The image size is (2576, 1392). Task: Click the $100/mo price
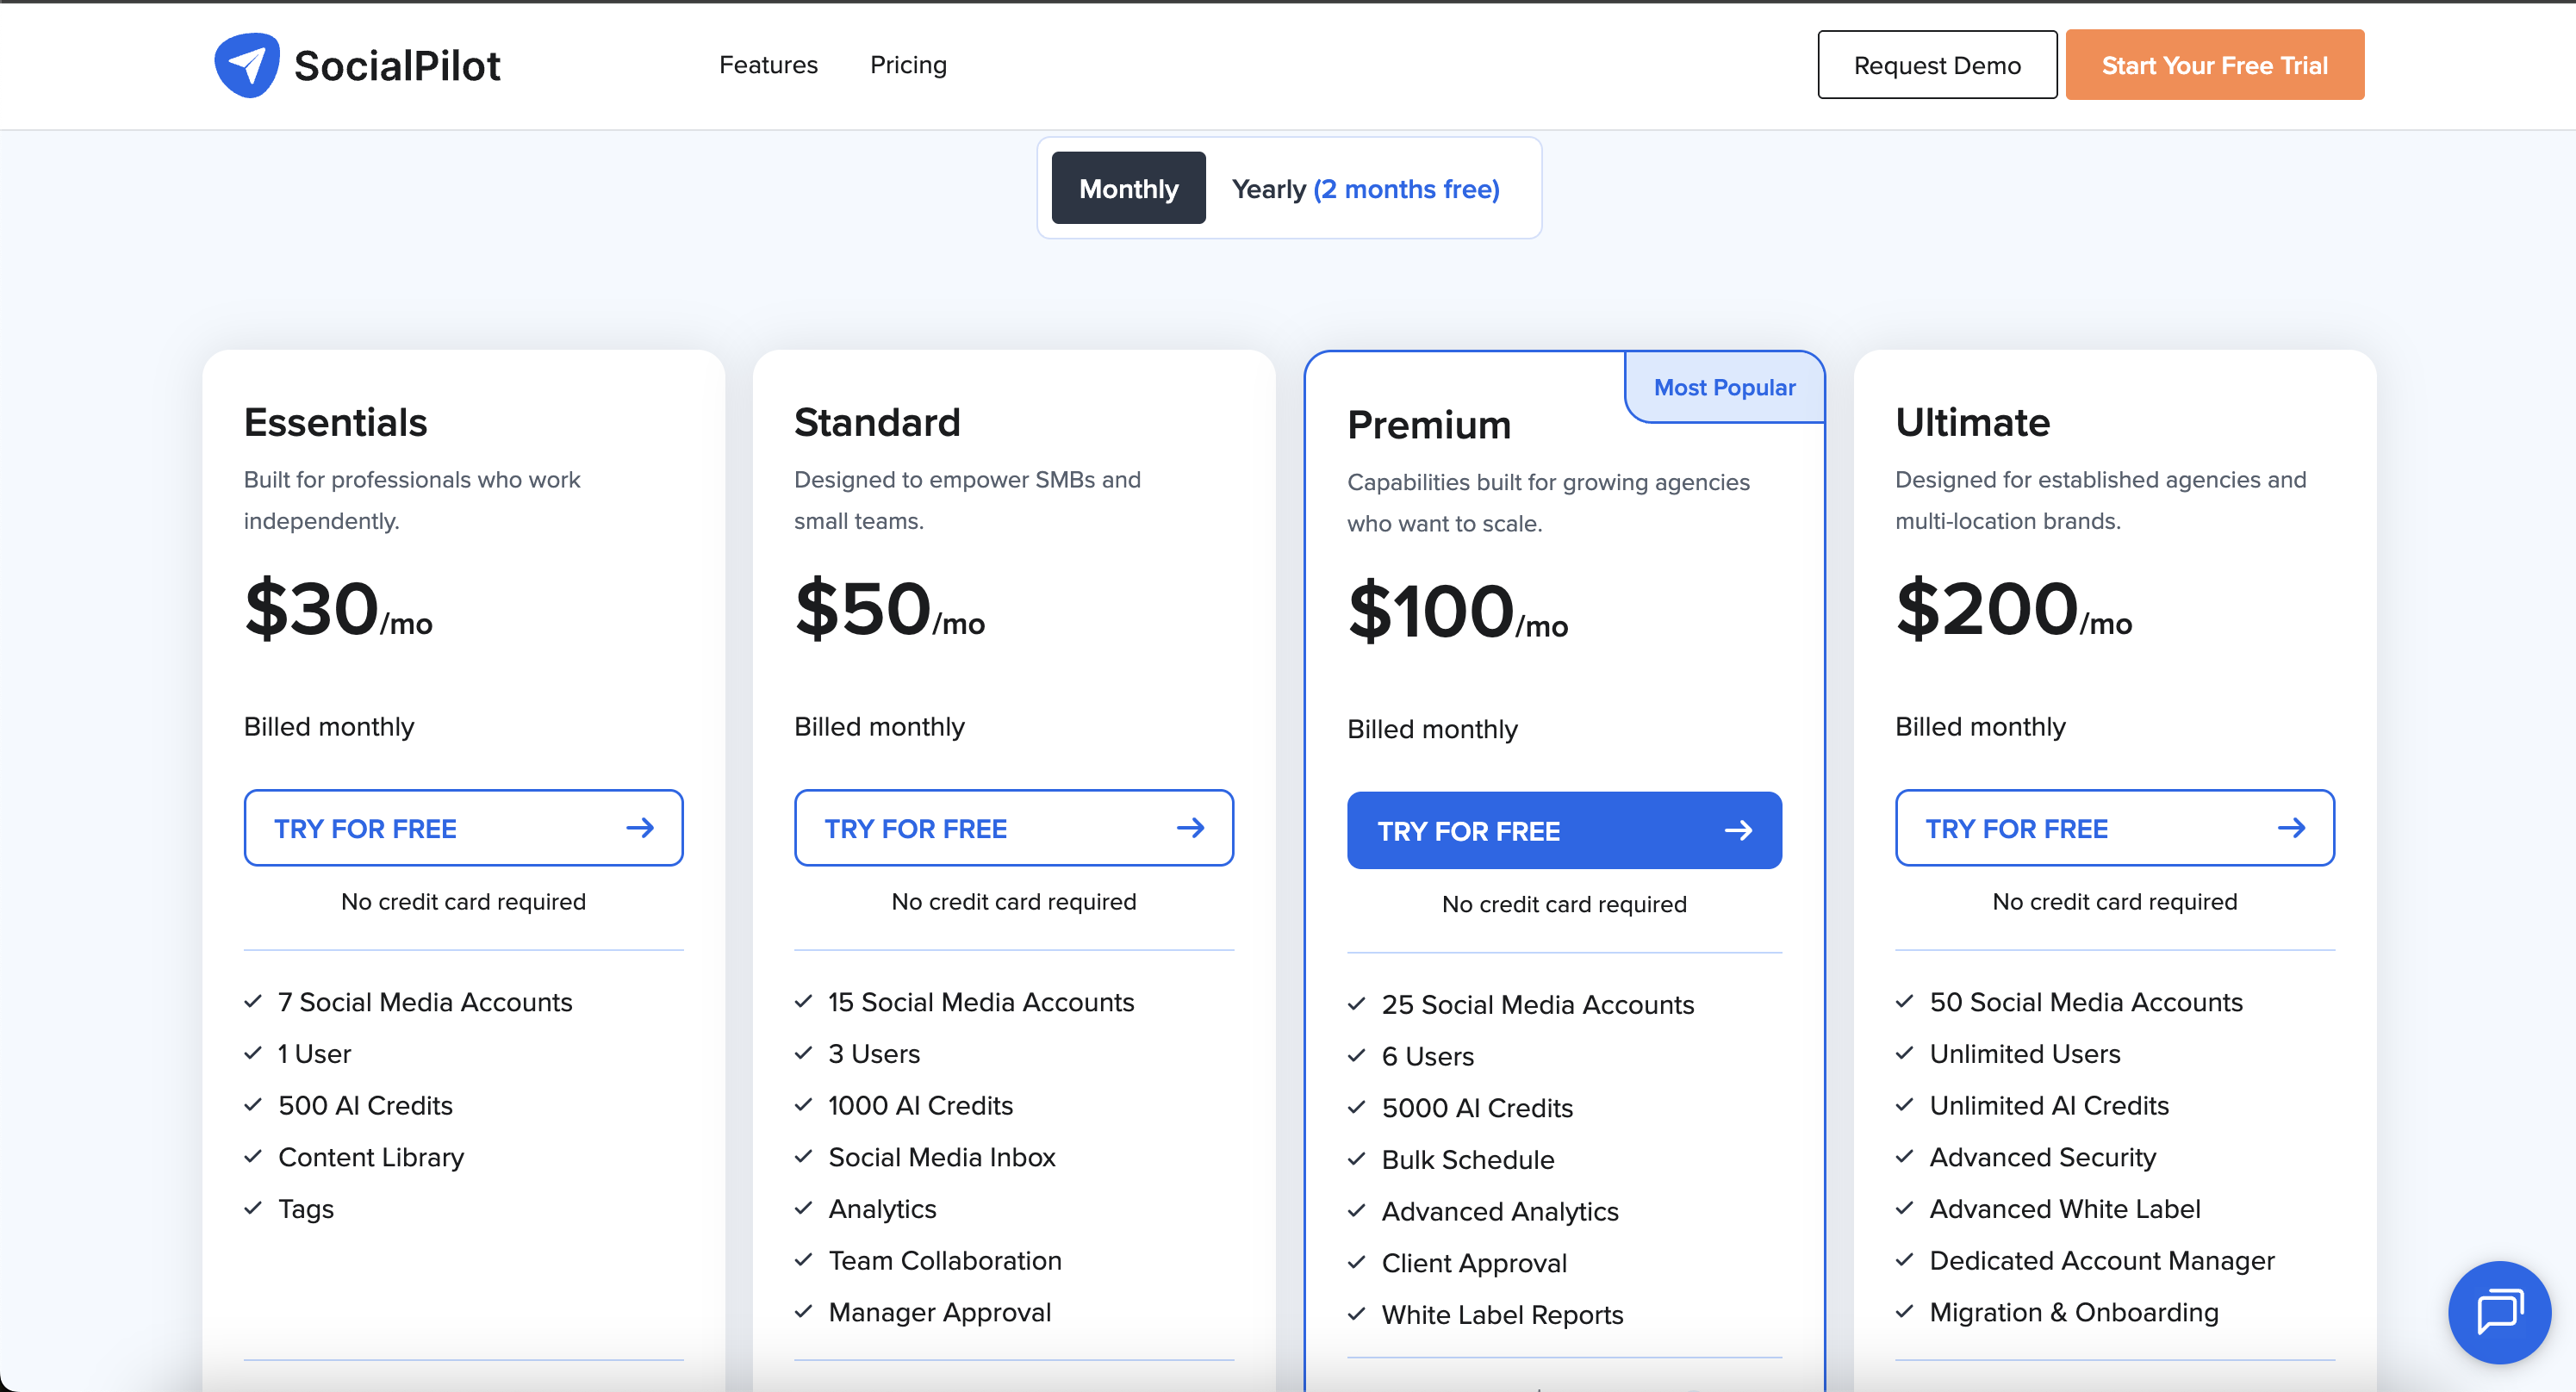pyautogui.click(x=1457, y=612)
